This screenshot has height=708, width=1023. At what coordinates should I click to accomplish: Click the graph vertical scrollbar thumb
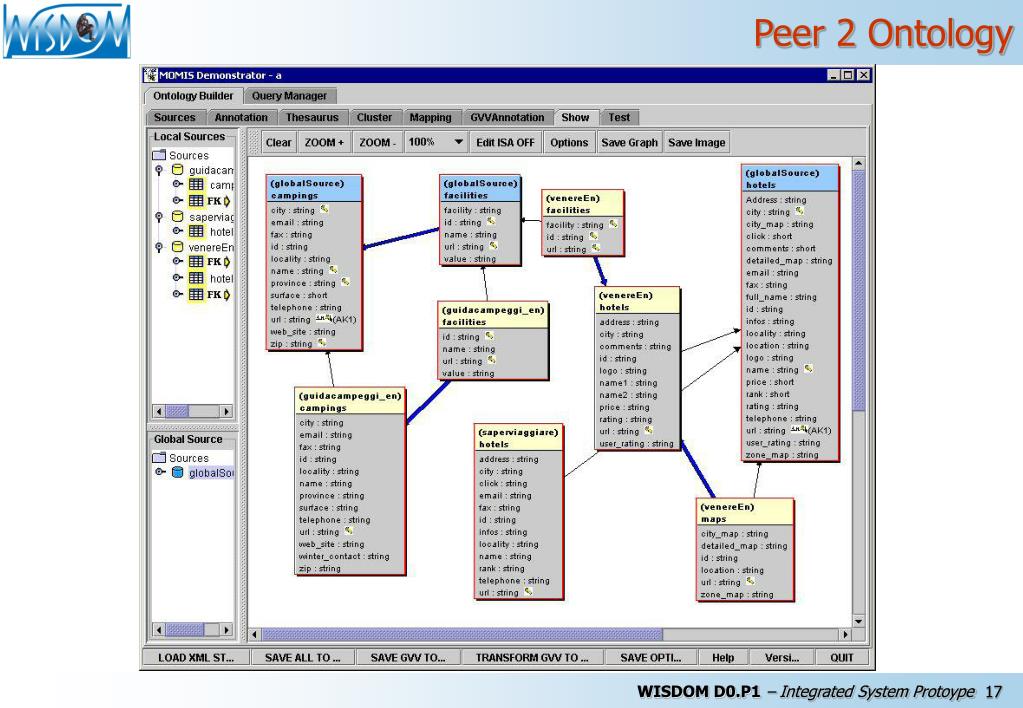859,290
